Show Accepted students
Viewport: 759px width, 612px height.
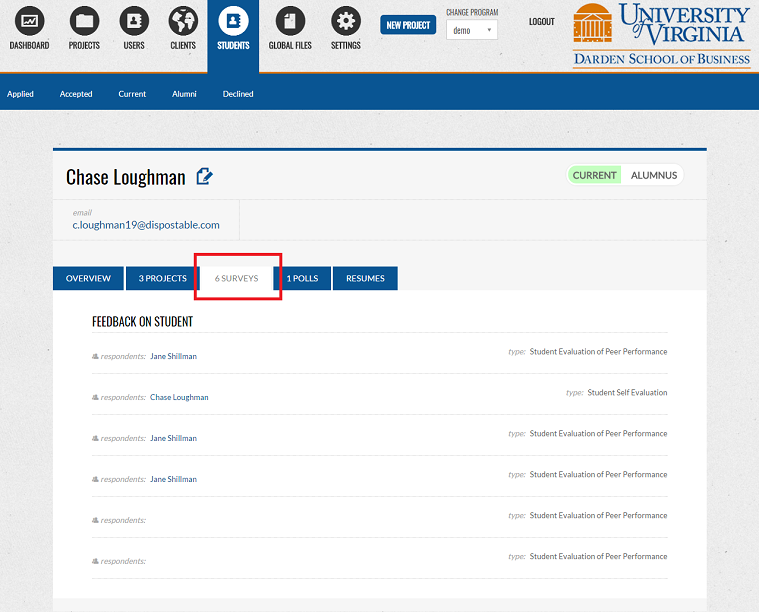(76, 94)
